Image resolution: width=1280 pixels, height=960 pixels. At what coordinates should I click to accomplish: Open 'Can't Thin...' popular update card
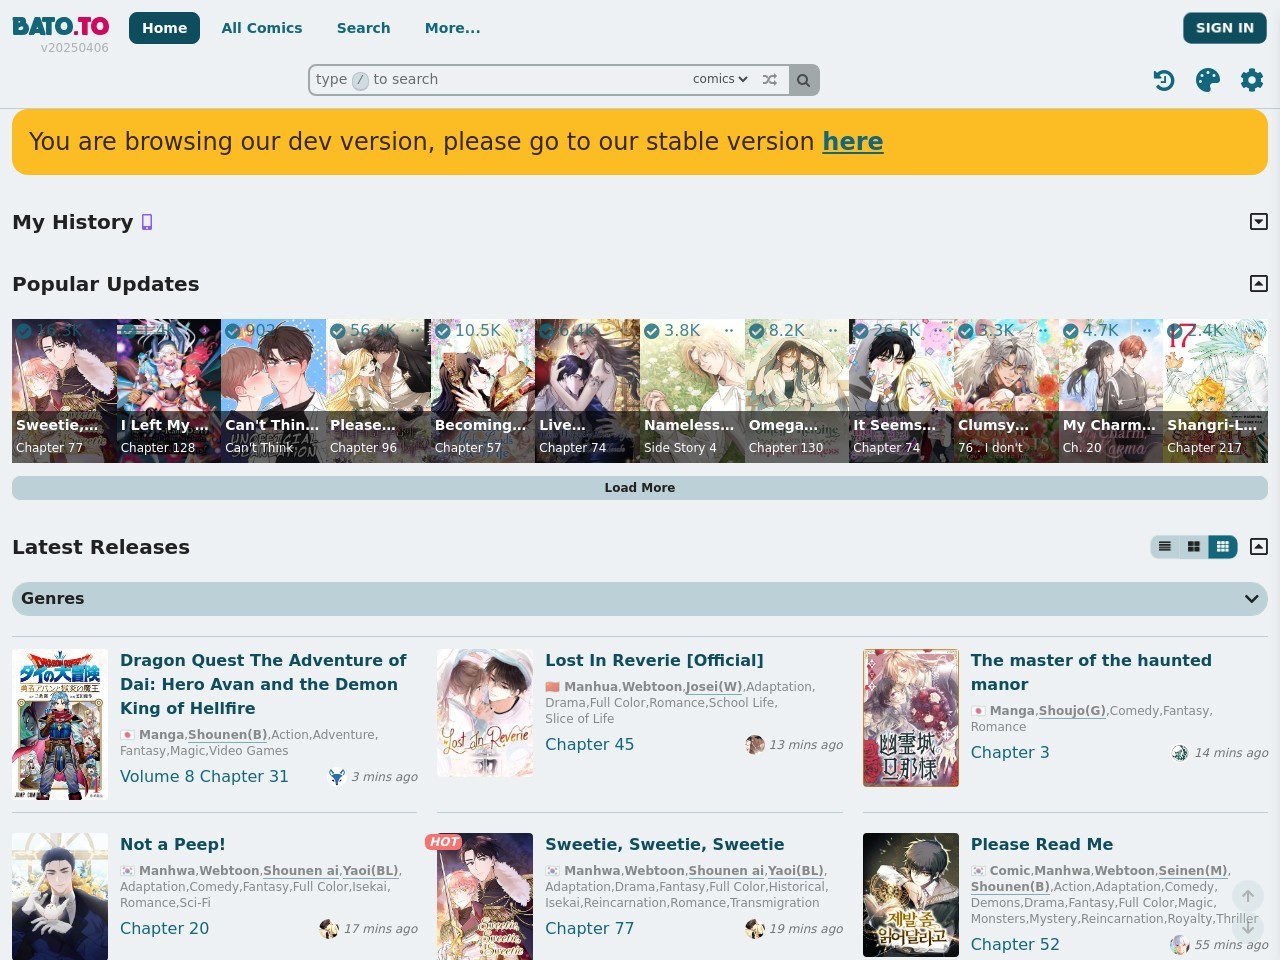pos(273,391)
